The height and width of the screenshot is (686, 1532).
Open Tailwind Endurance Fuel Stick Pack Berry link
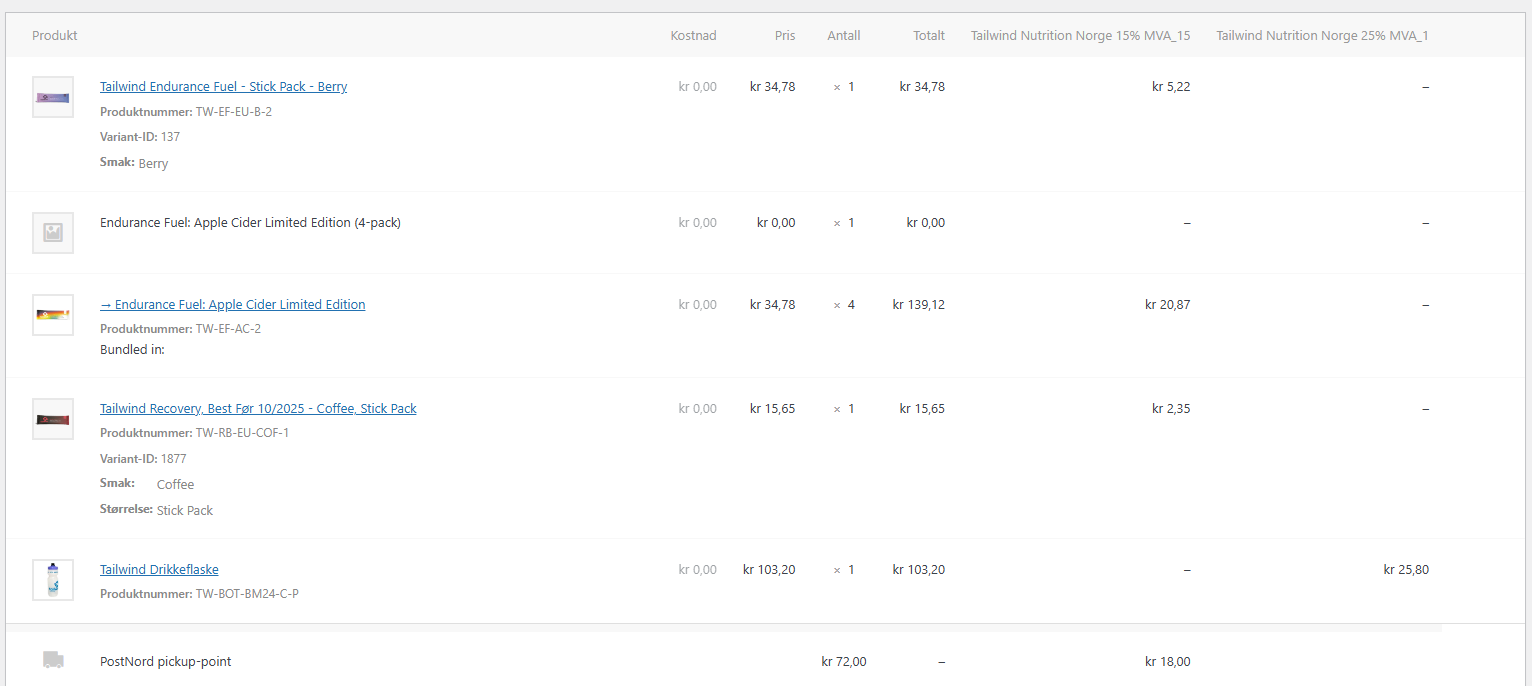click(x=223, y=87)
